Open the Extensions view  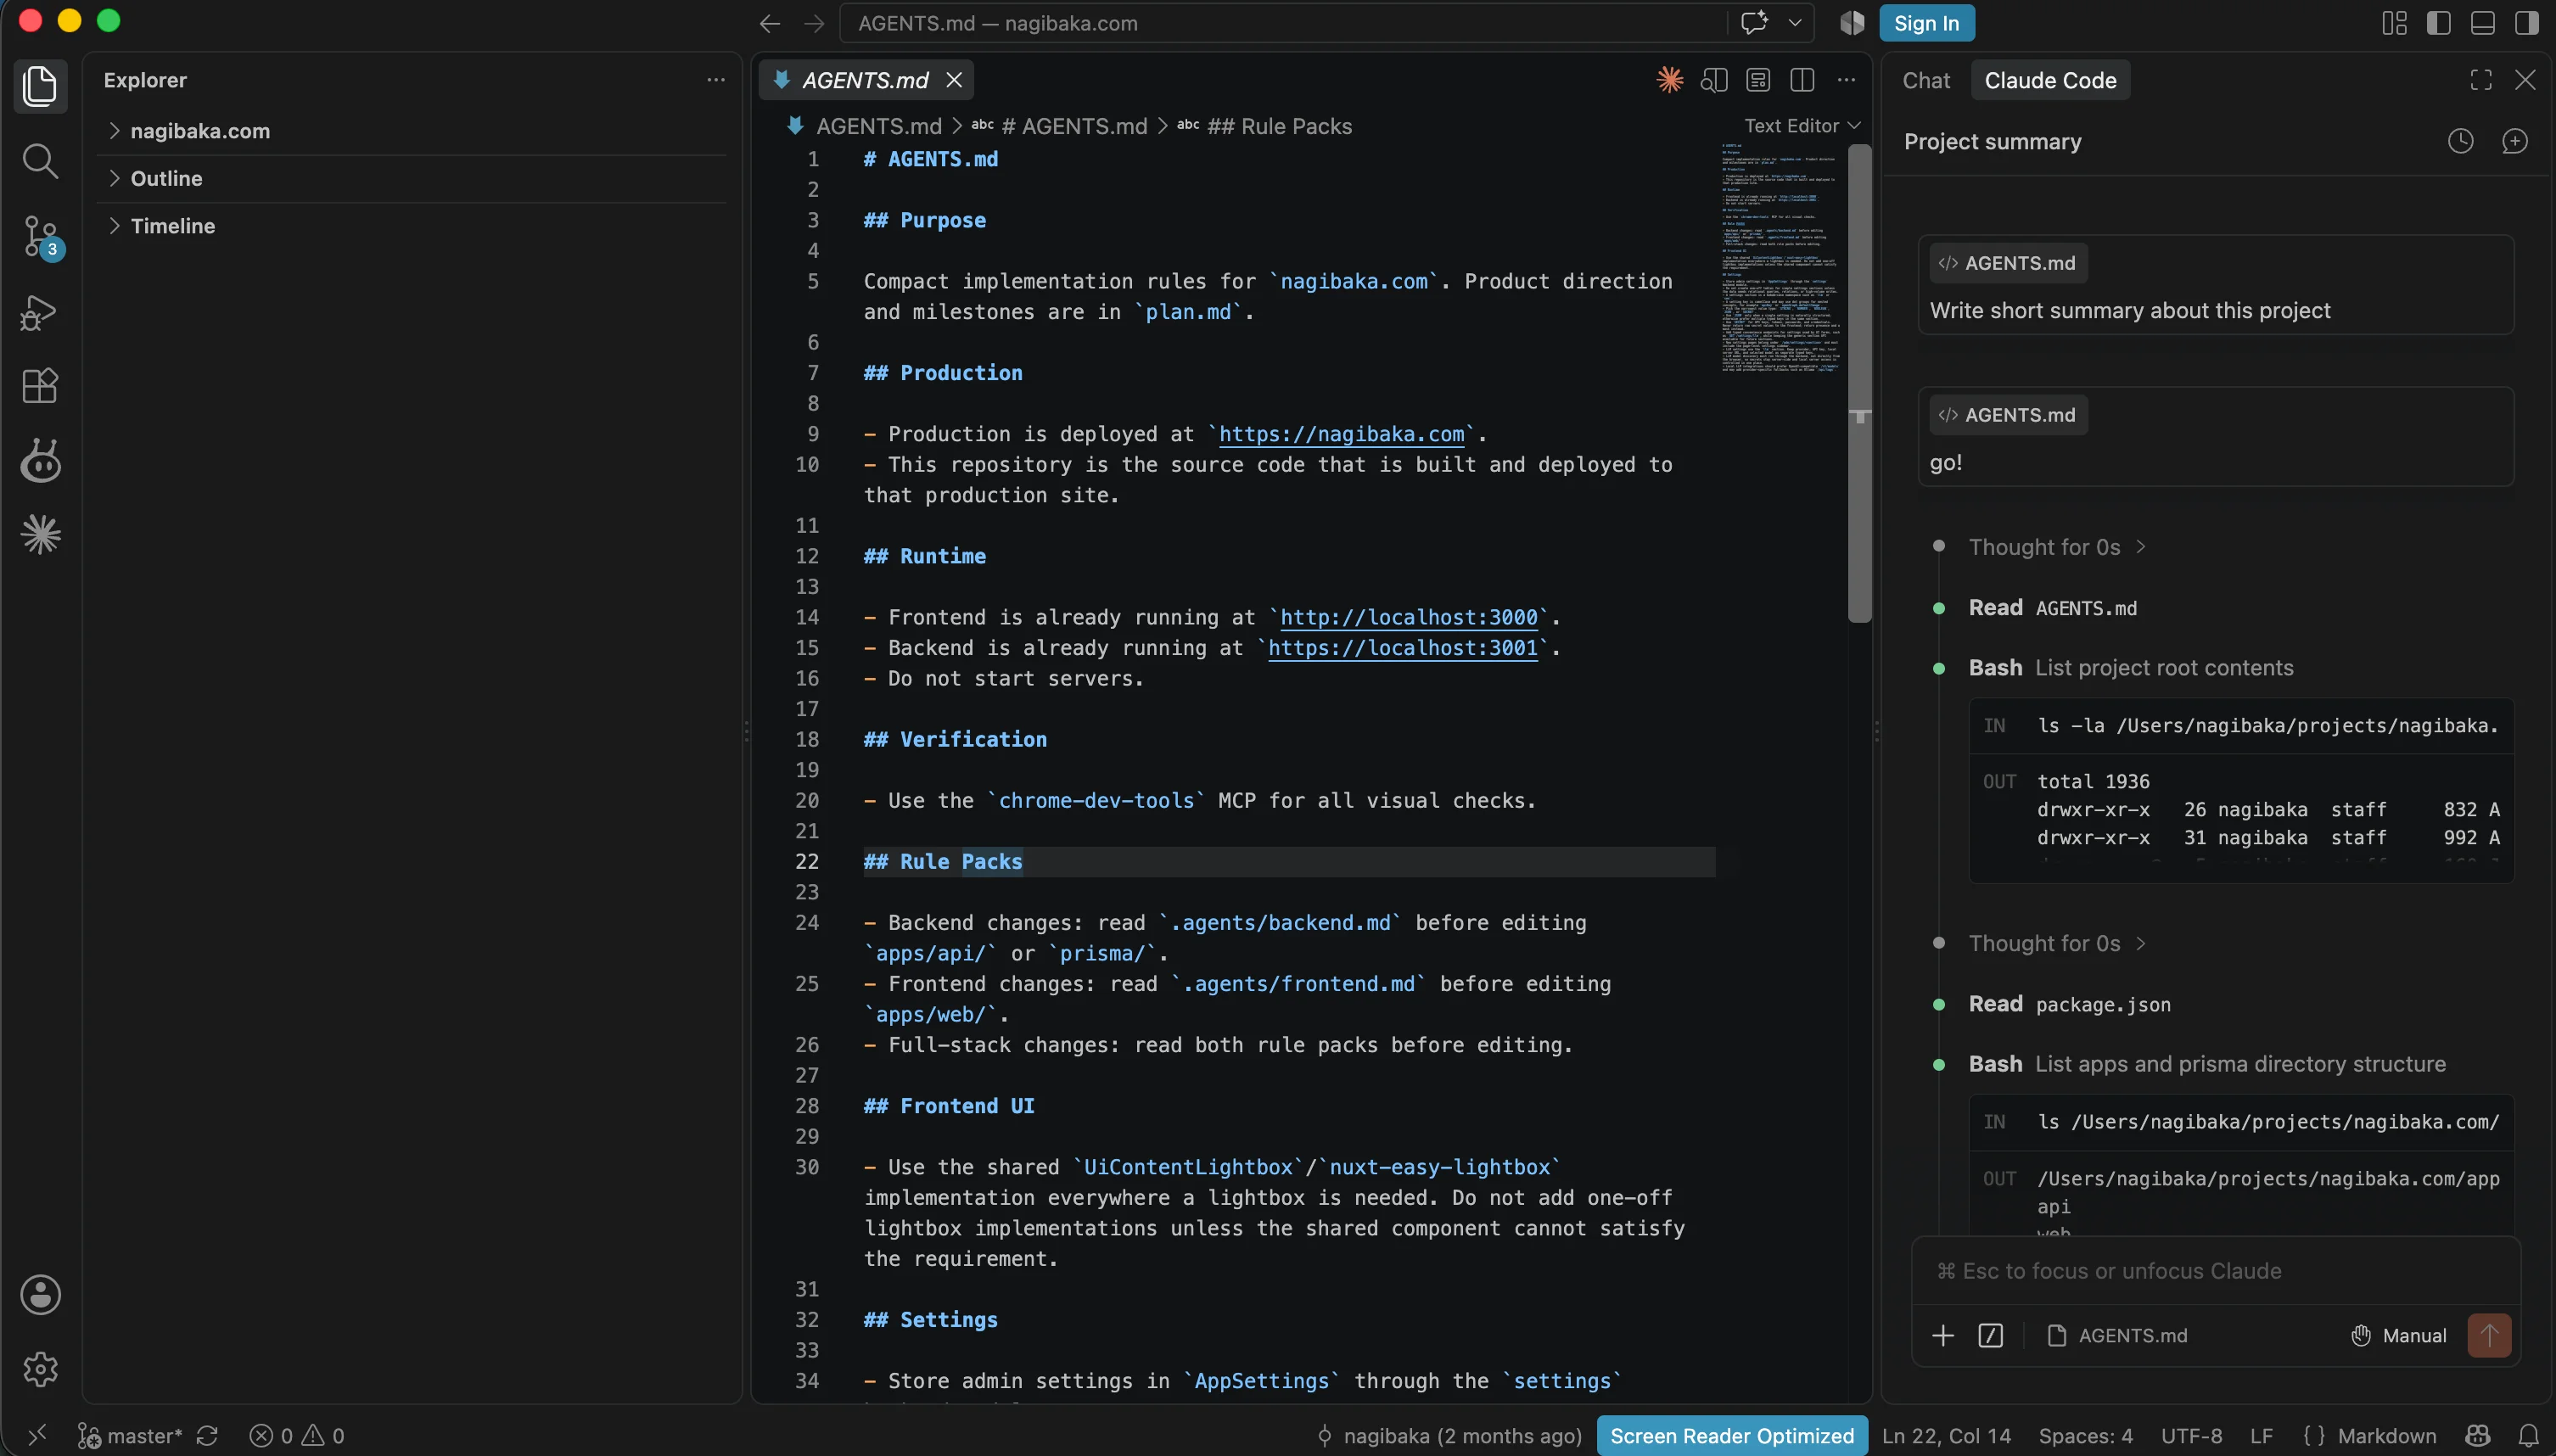pyautogui.click(x=40, y=386)
